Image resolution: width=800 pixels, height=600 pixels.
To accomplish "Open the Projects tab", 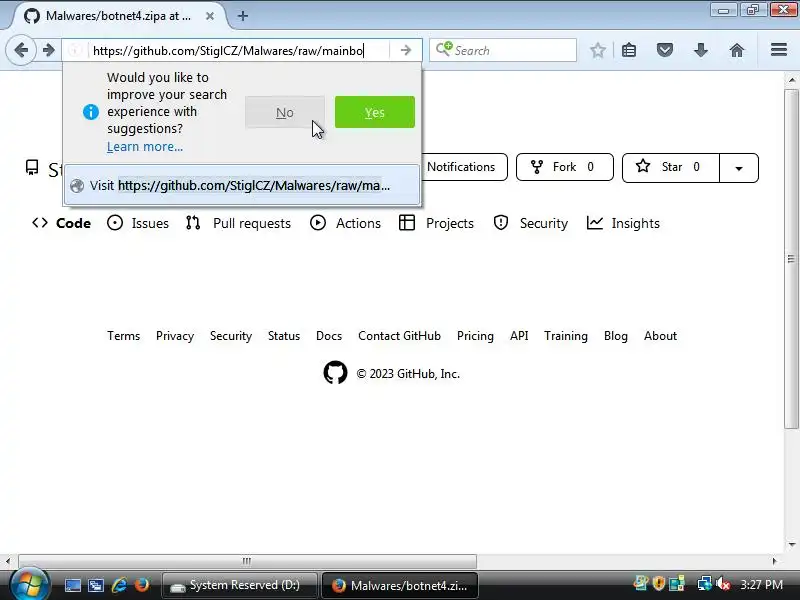I will [x=436, y=223].
